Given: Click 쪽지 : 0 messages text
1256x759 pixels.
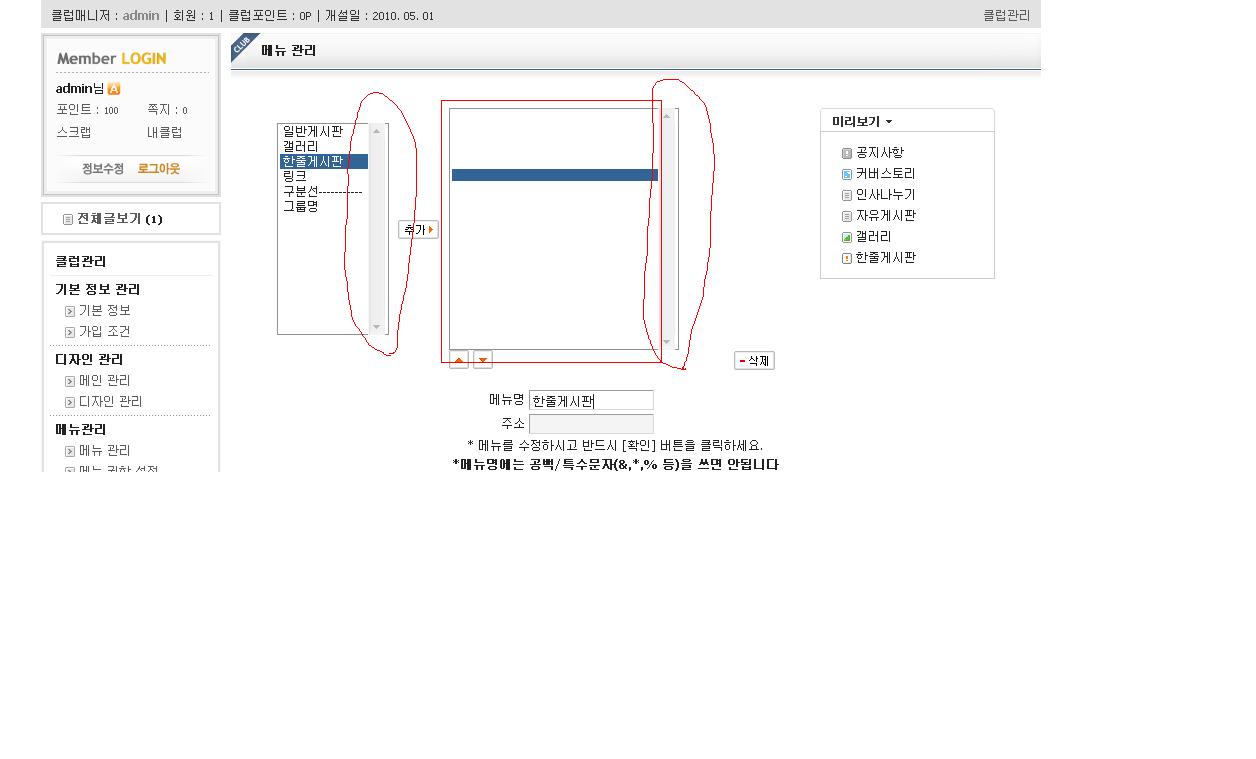Looking at the screenshot, I should pyautogui.click(x=167, y=110).
